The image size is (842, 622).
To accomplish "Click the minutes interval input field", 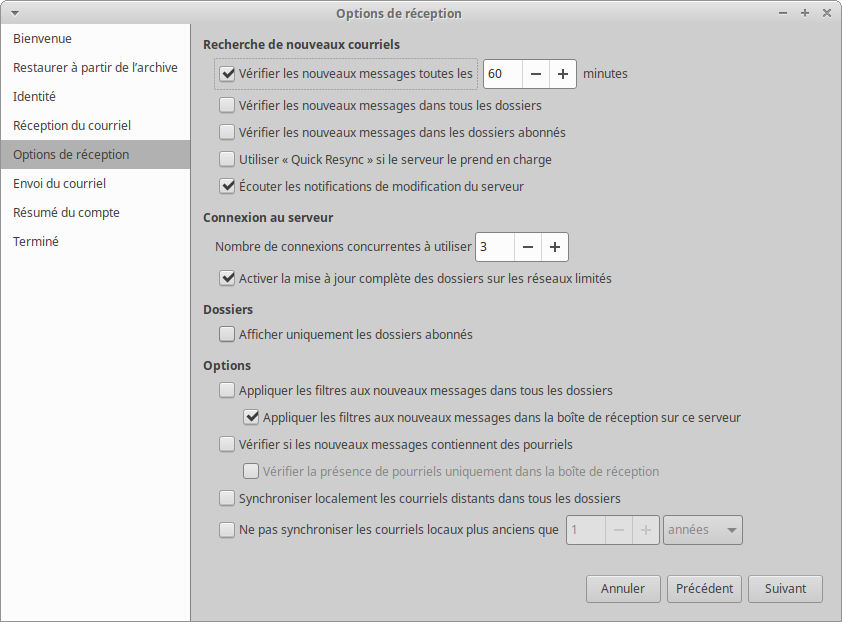I will [502, 74].
